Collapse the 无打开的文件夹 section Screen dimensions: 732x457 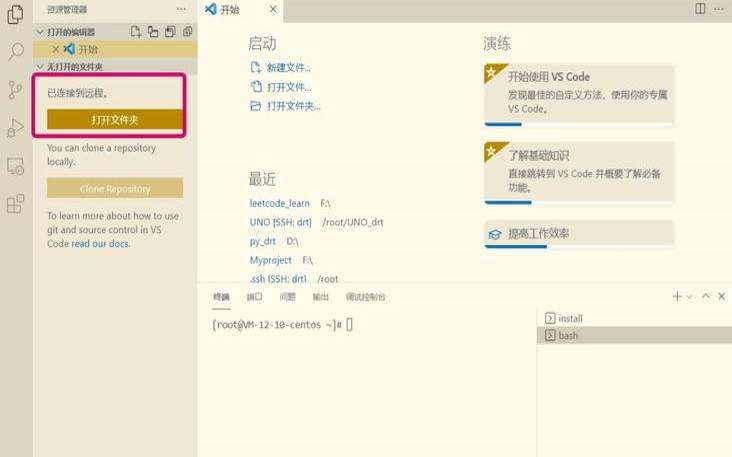tap(40, 67)
